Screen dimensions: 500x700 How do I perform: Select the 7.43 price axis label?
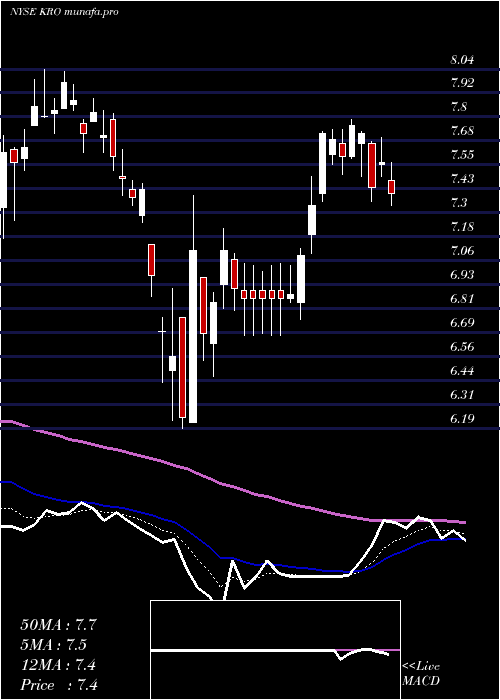pos(462,179)
